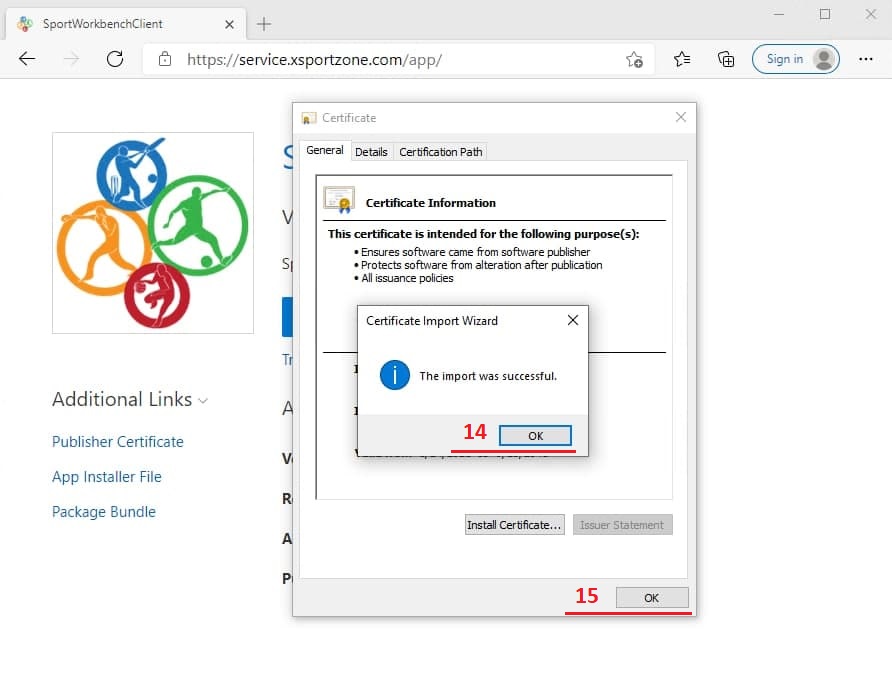The height and width of the screenshot is (684, 892).
Task: Close the SportWorkbenchClient browser tab
Action: pos(227,23)
